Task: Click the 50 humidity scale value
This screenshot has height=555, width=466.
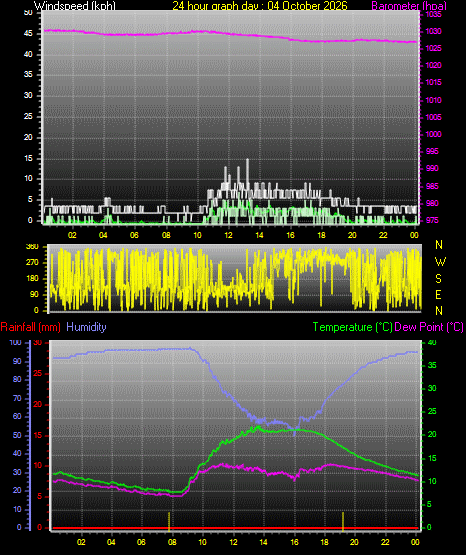Action: click(x=17, y=435)
